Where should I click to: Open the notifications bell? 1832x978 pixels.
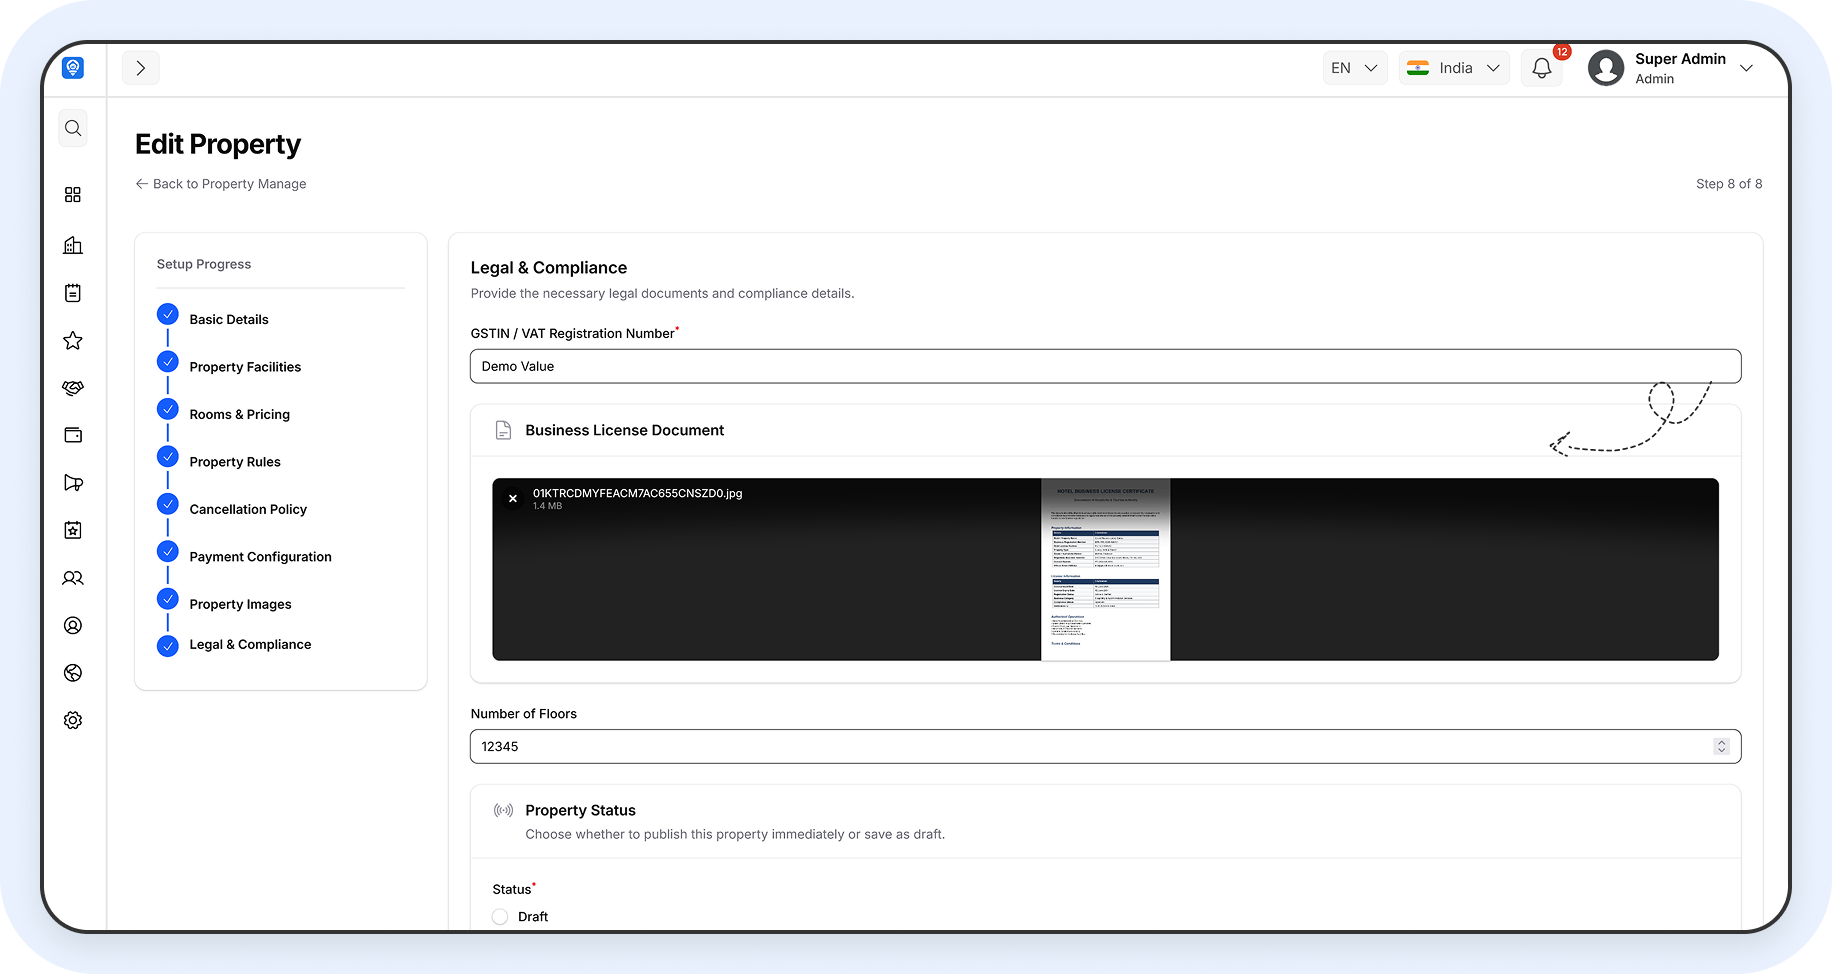click(1542, 68)
